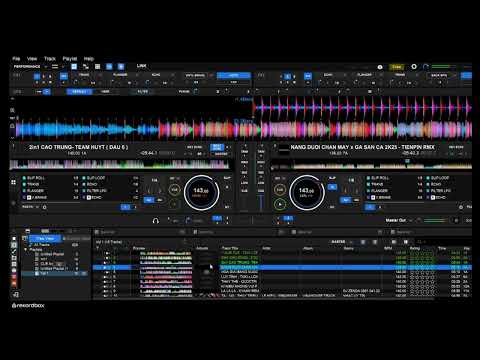Open the FLANGER effect dropdown in FX1
Screen dimensions: 480x360
[121, 75]
